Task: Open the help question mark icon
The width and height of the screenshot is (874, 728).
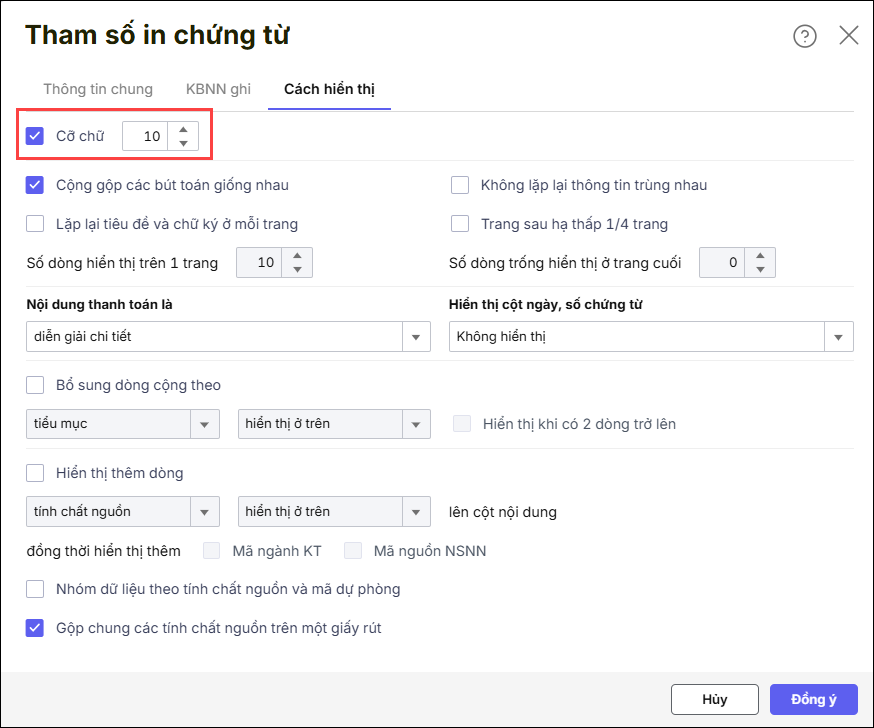Action: [x=804, y=36]
